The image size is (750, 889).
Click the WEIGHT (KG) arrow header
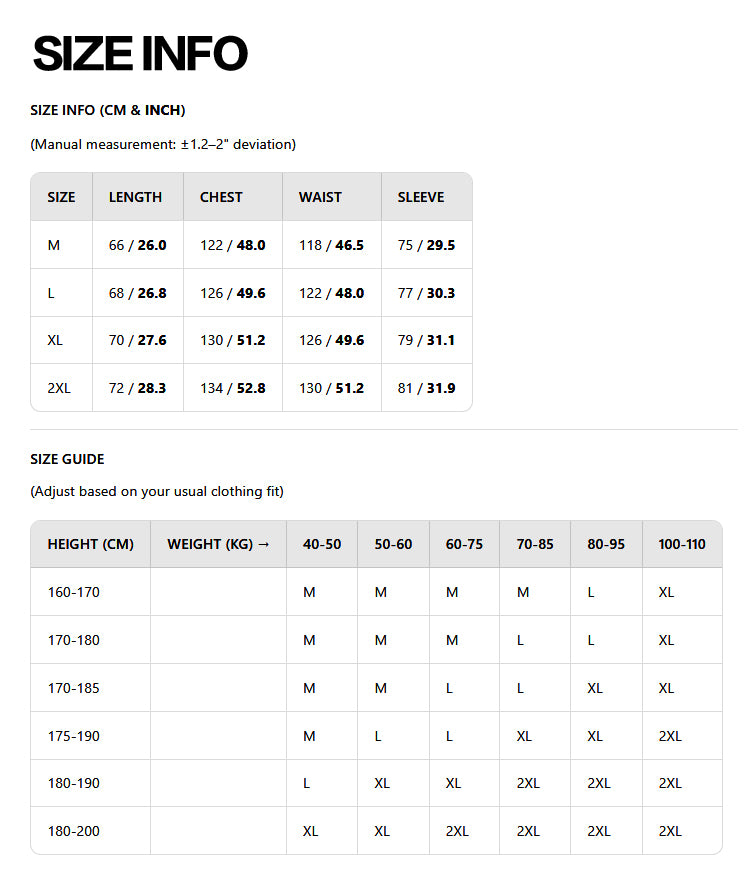click(x=218, y=544)
